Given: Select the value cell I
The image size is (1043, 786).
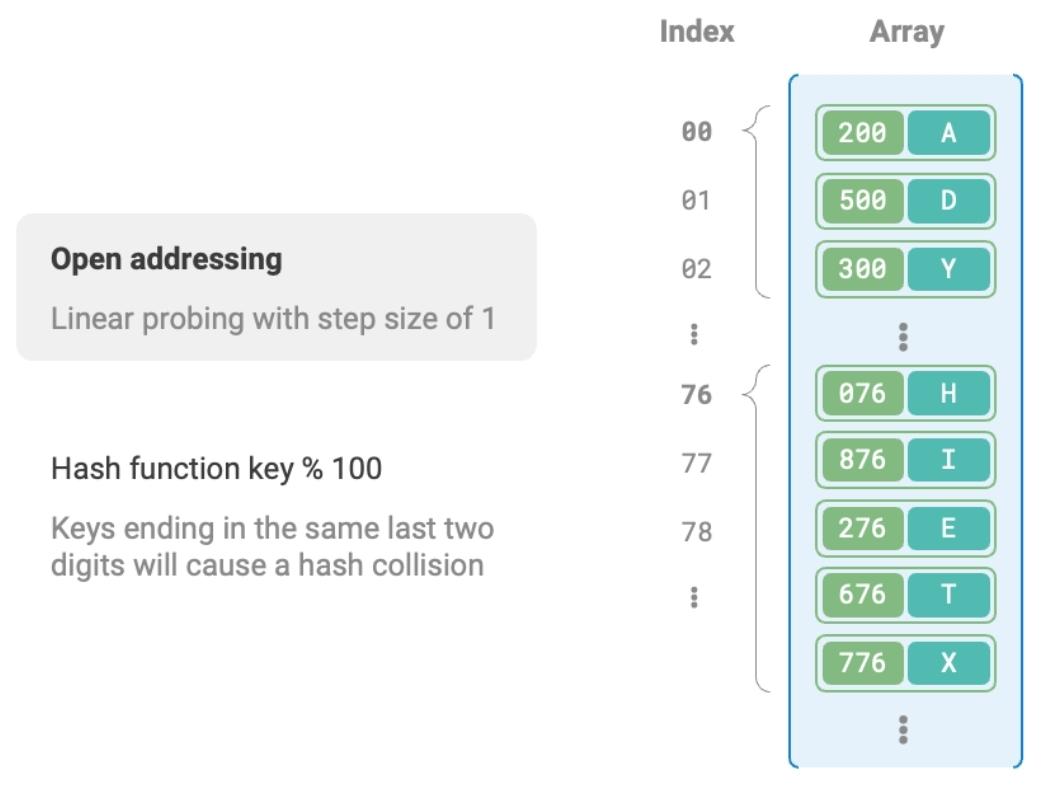Looking at the screenshot, I should tap(948, 460).
